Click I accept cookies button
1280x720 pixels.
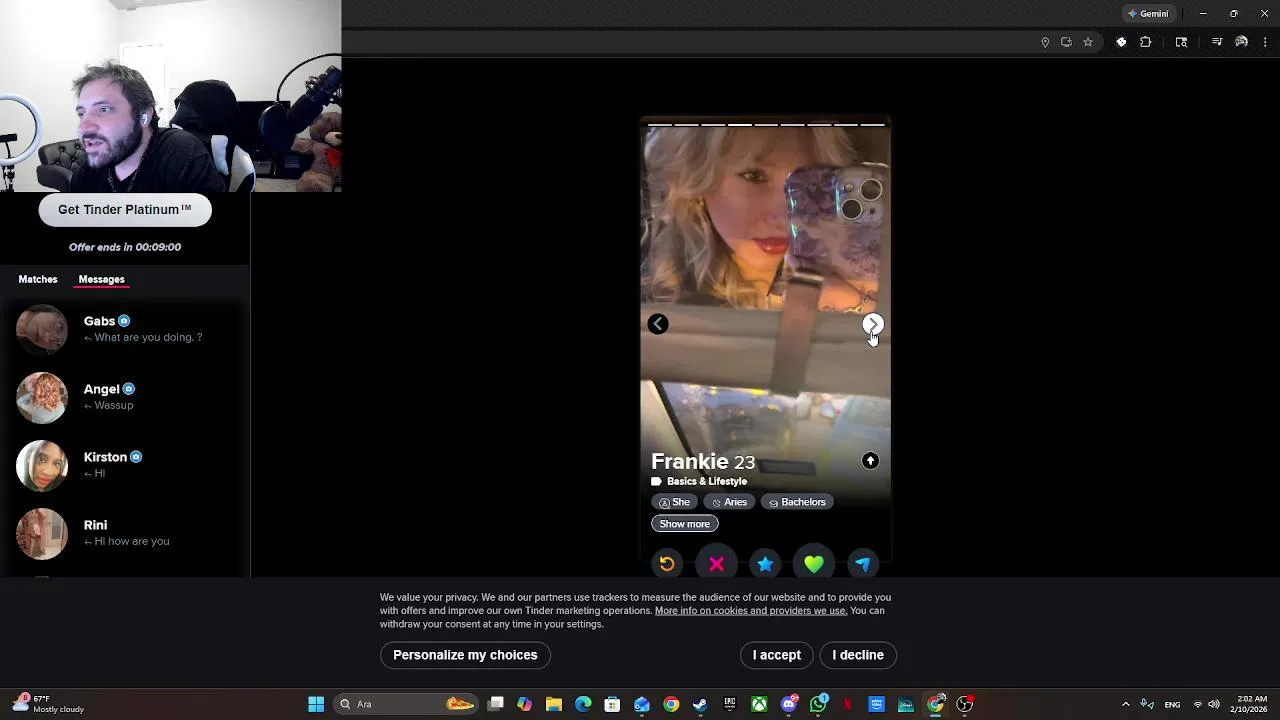click(x=777, y=655)
